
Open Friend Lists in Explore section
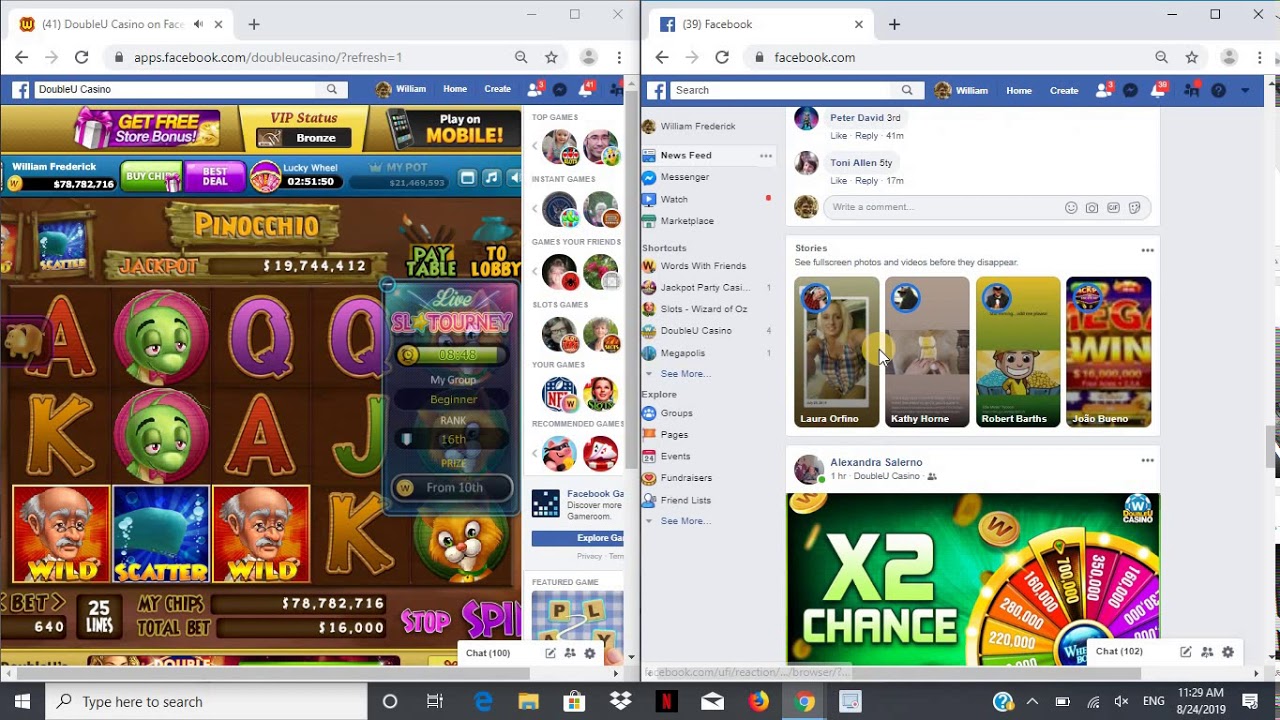[685, 500]
